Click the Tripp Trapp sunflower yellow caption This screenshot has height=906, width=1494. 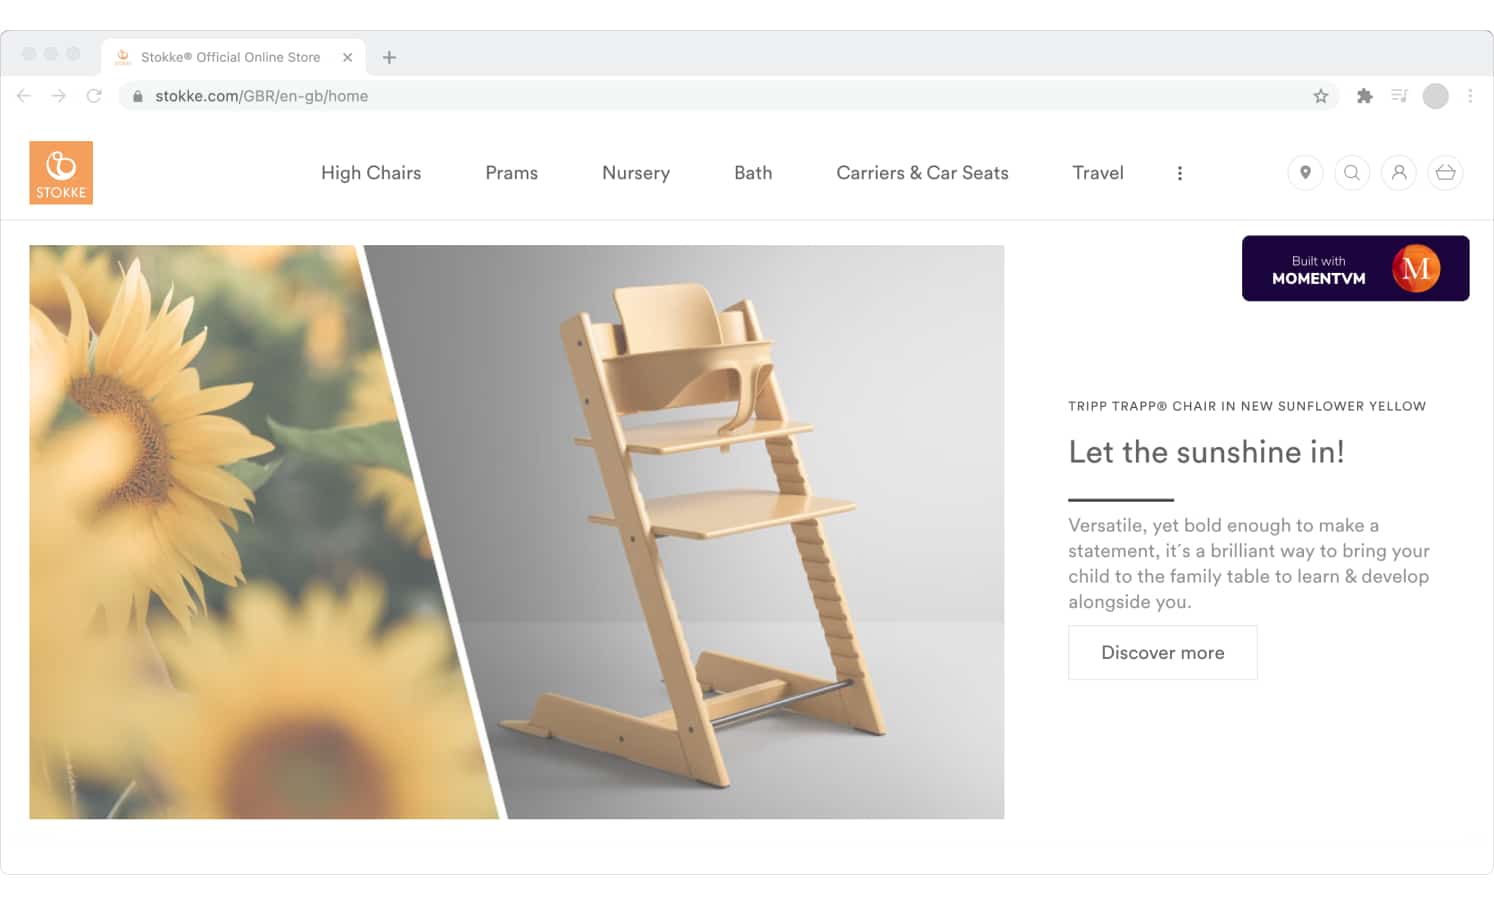pos(1247,406)
